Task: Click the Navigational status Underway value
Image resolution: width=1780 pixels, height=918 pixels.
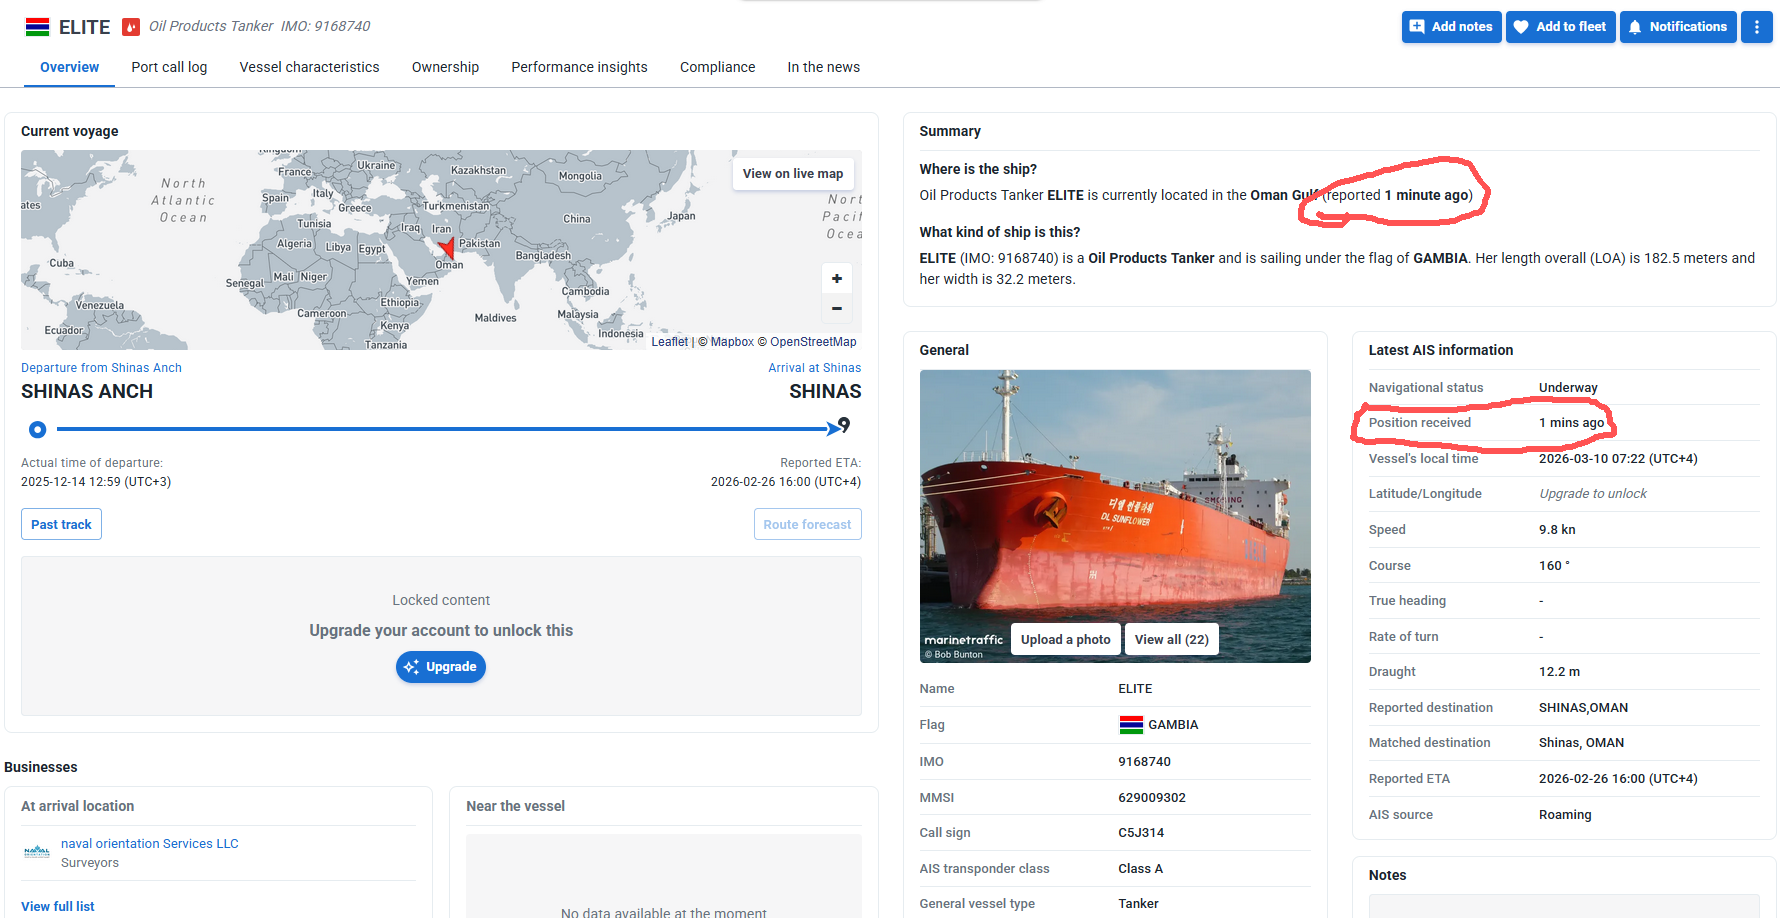Action: tap(1568, 388)
